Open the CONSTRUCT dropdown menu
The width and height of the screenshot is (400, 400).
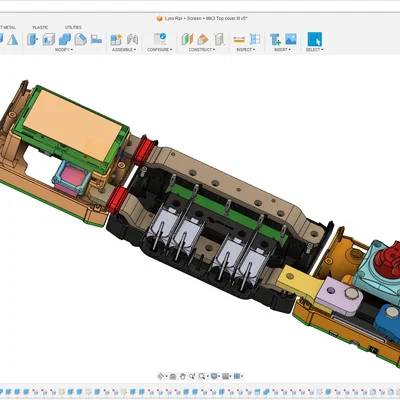point(202,50)
